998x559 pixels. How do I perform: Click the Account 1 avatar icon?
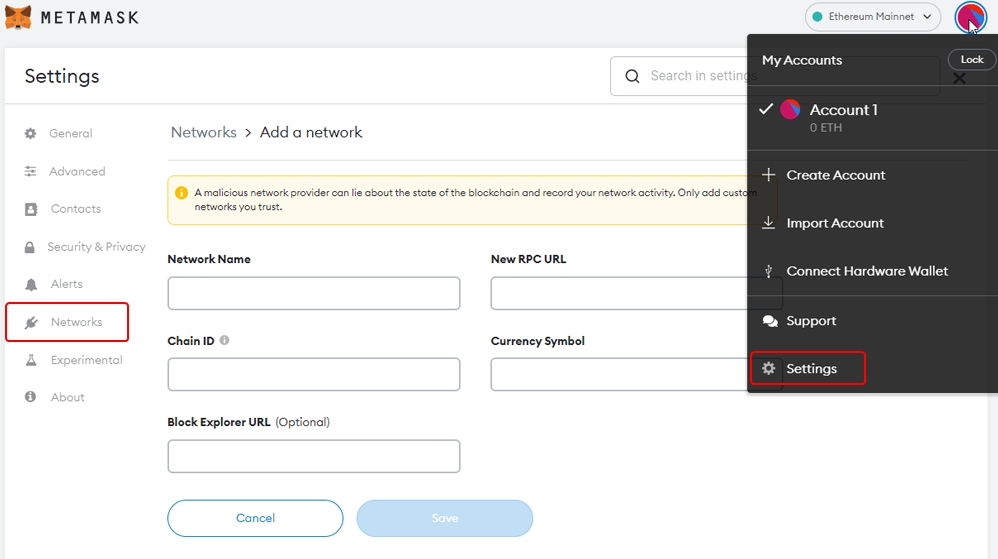tap(790, 110)
